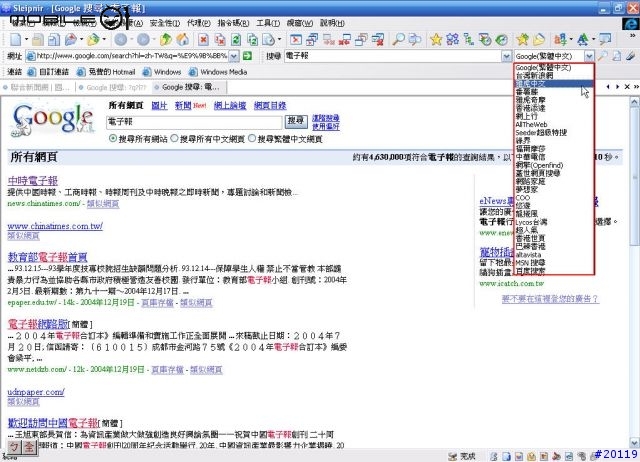Click the highlighter pen icon in the search bar
This screenshot has height=462, width=640.
[x=631, y=56]
